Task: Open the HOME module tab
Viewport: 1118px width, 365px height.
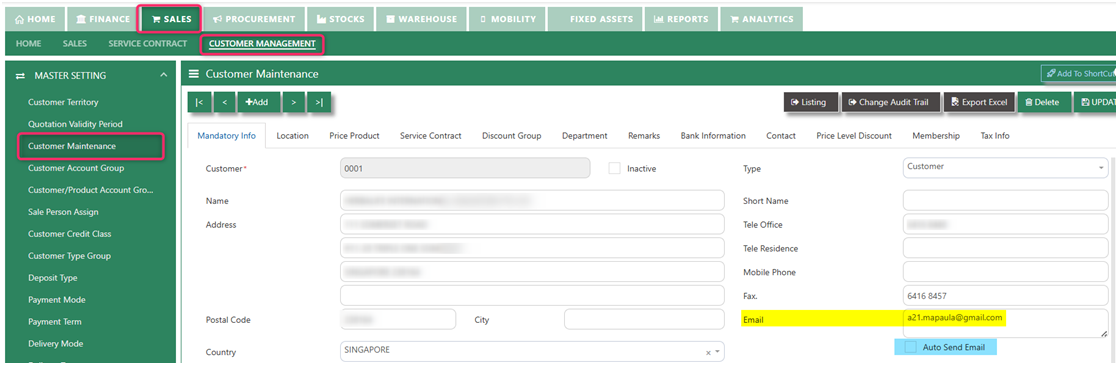Action: [x=35, y=19]
